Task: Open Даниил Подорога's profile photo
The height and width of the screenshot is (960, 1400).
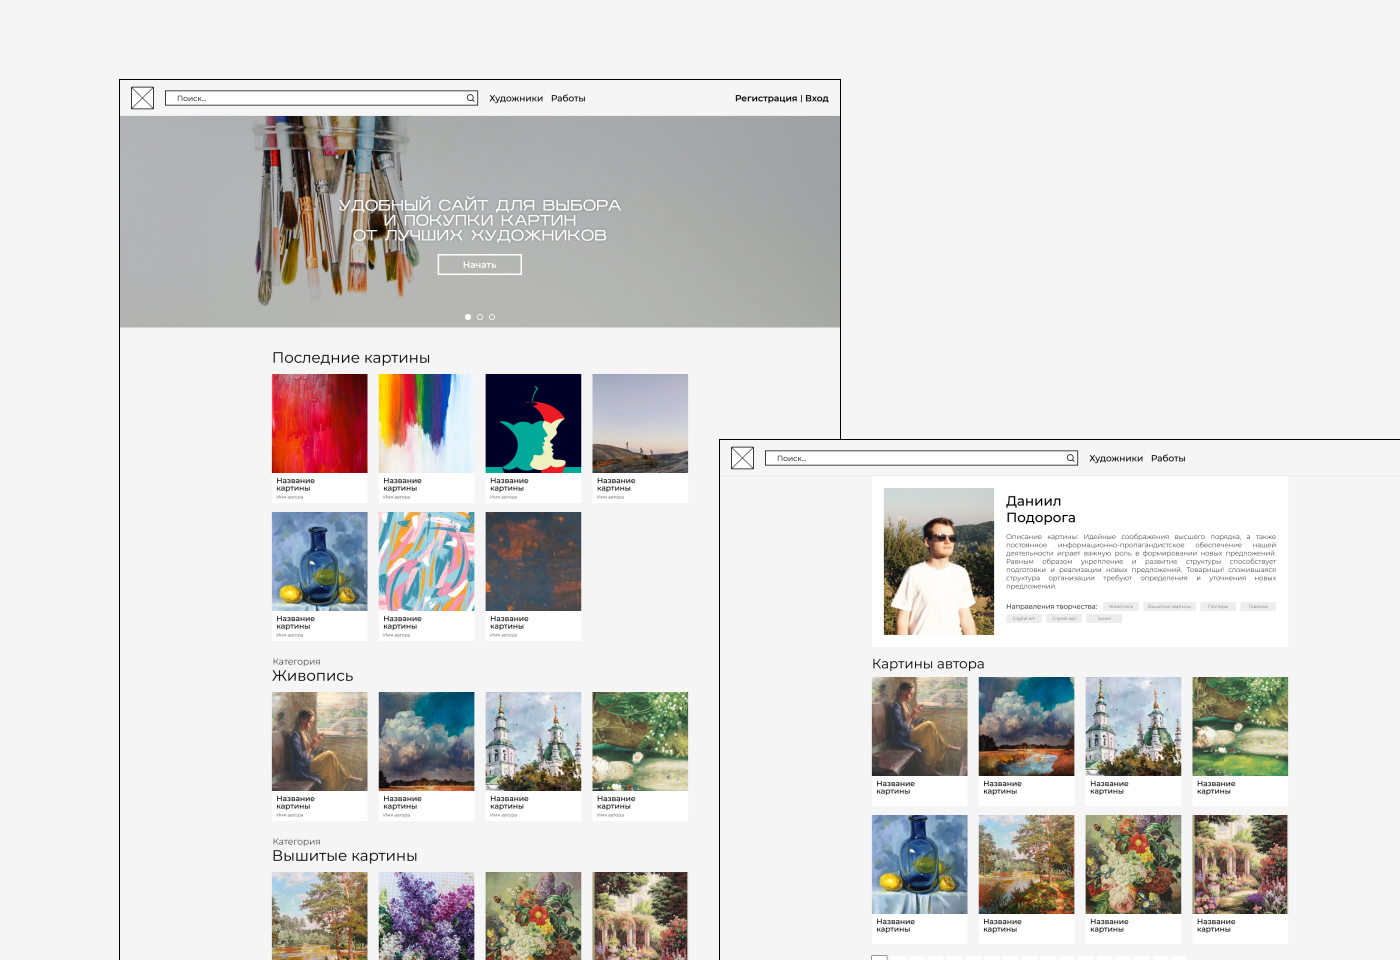Action: (x=939, y=561)
